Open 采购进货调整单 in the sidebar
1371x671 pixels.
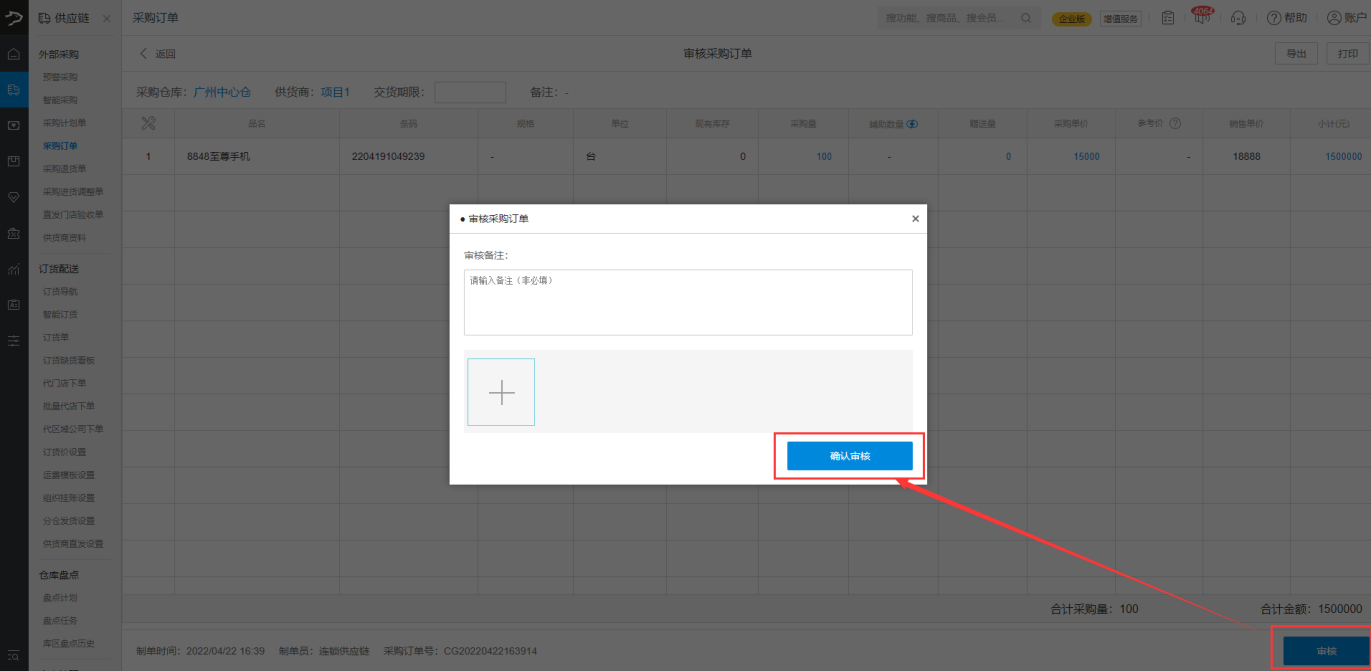[x=73, y=192]
